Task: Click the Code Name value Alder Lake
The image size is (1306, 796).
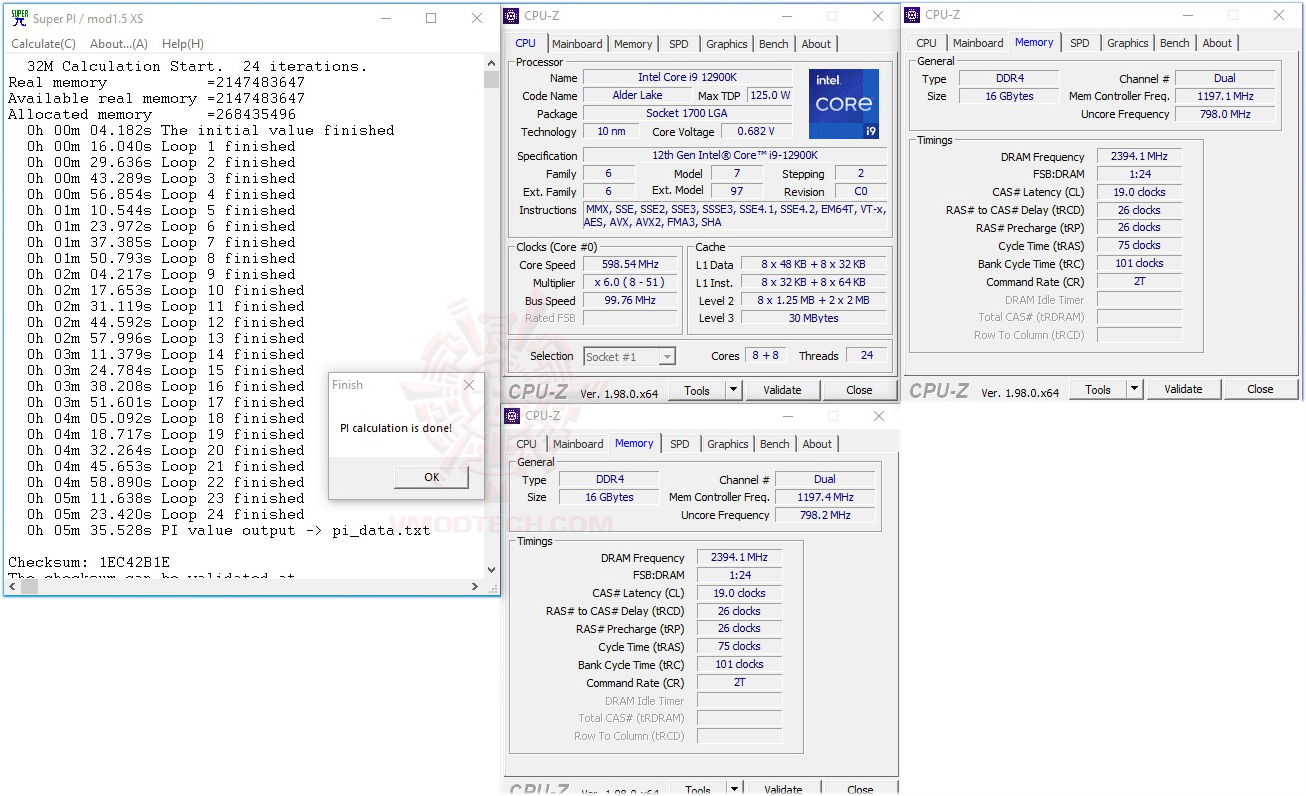Action: 637,96
